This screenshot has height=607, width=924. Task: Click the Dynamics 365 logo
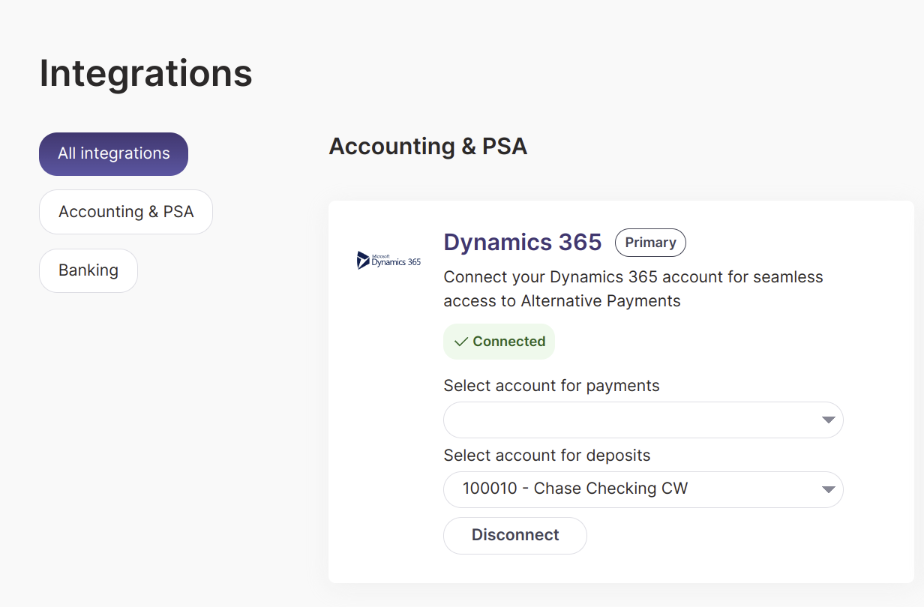click(x=389, y=260)
